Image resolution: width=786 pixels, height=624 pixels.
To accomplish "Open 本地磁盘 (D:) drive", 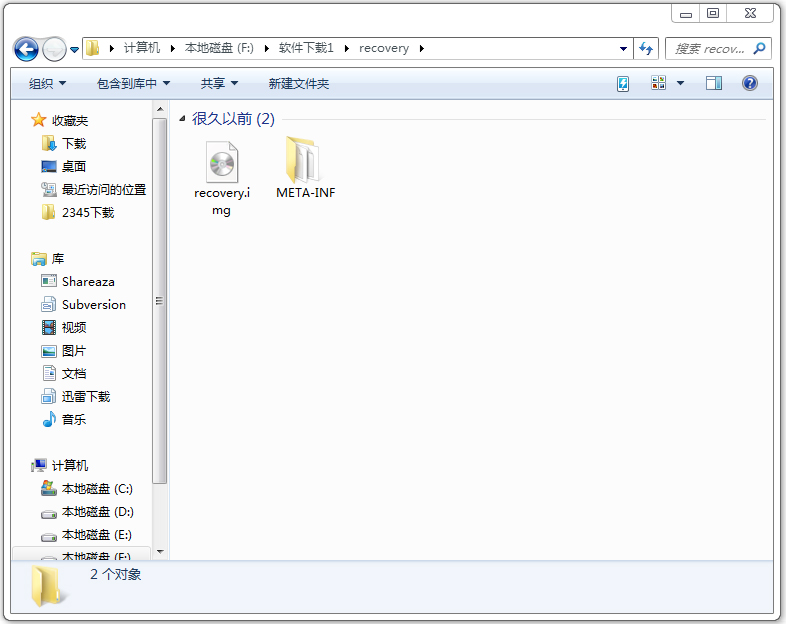I will [98, 512].
